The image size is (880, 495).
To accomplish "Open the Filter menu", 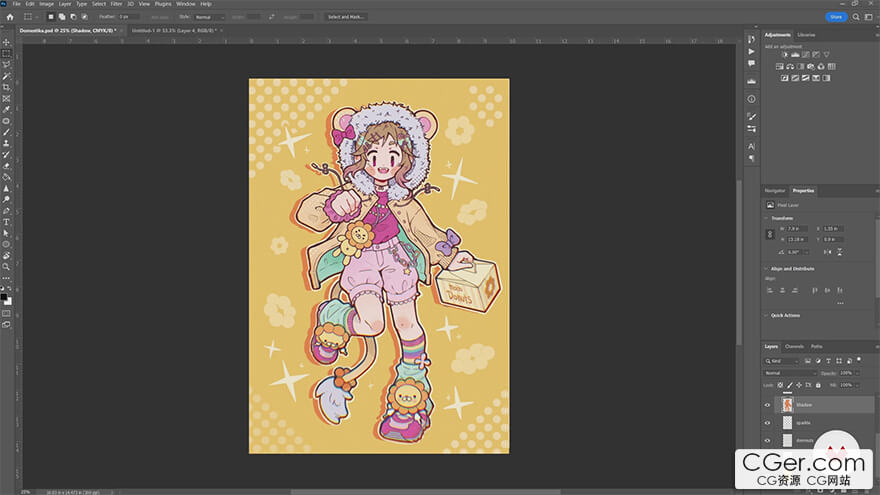I will [116, 4].
